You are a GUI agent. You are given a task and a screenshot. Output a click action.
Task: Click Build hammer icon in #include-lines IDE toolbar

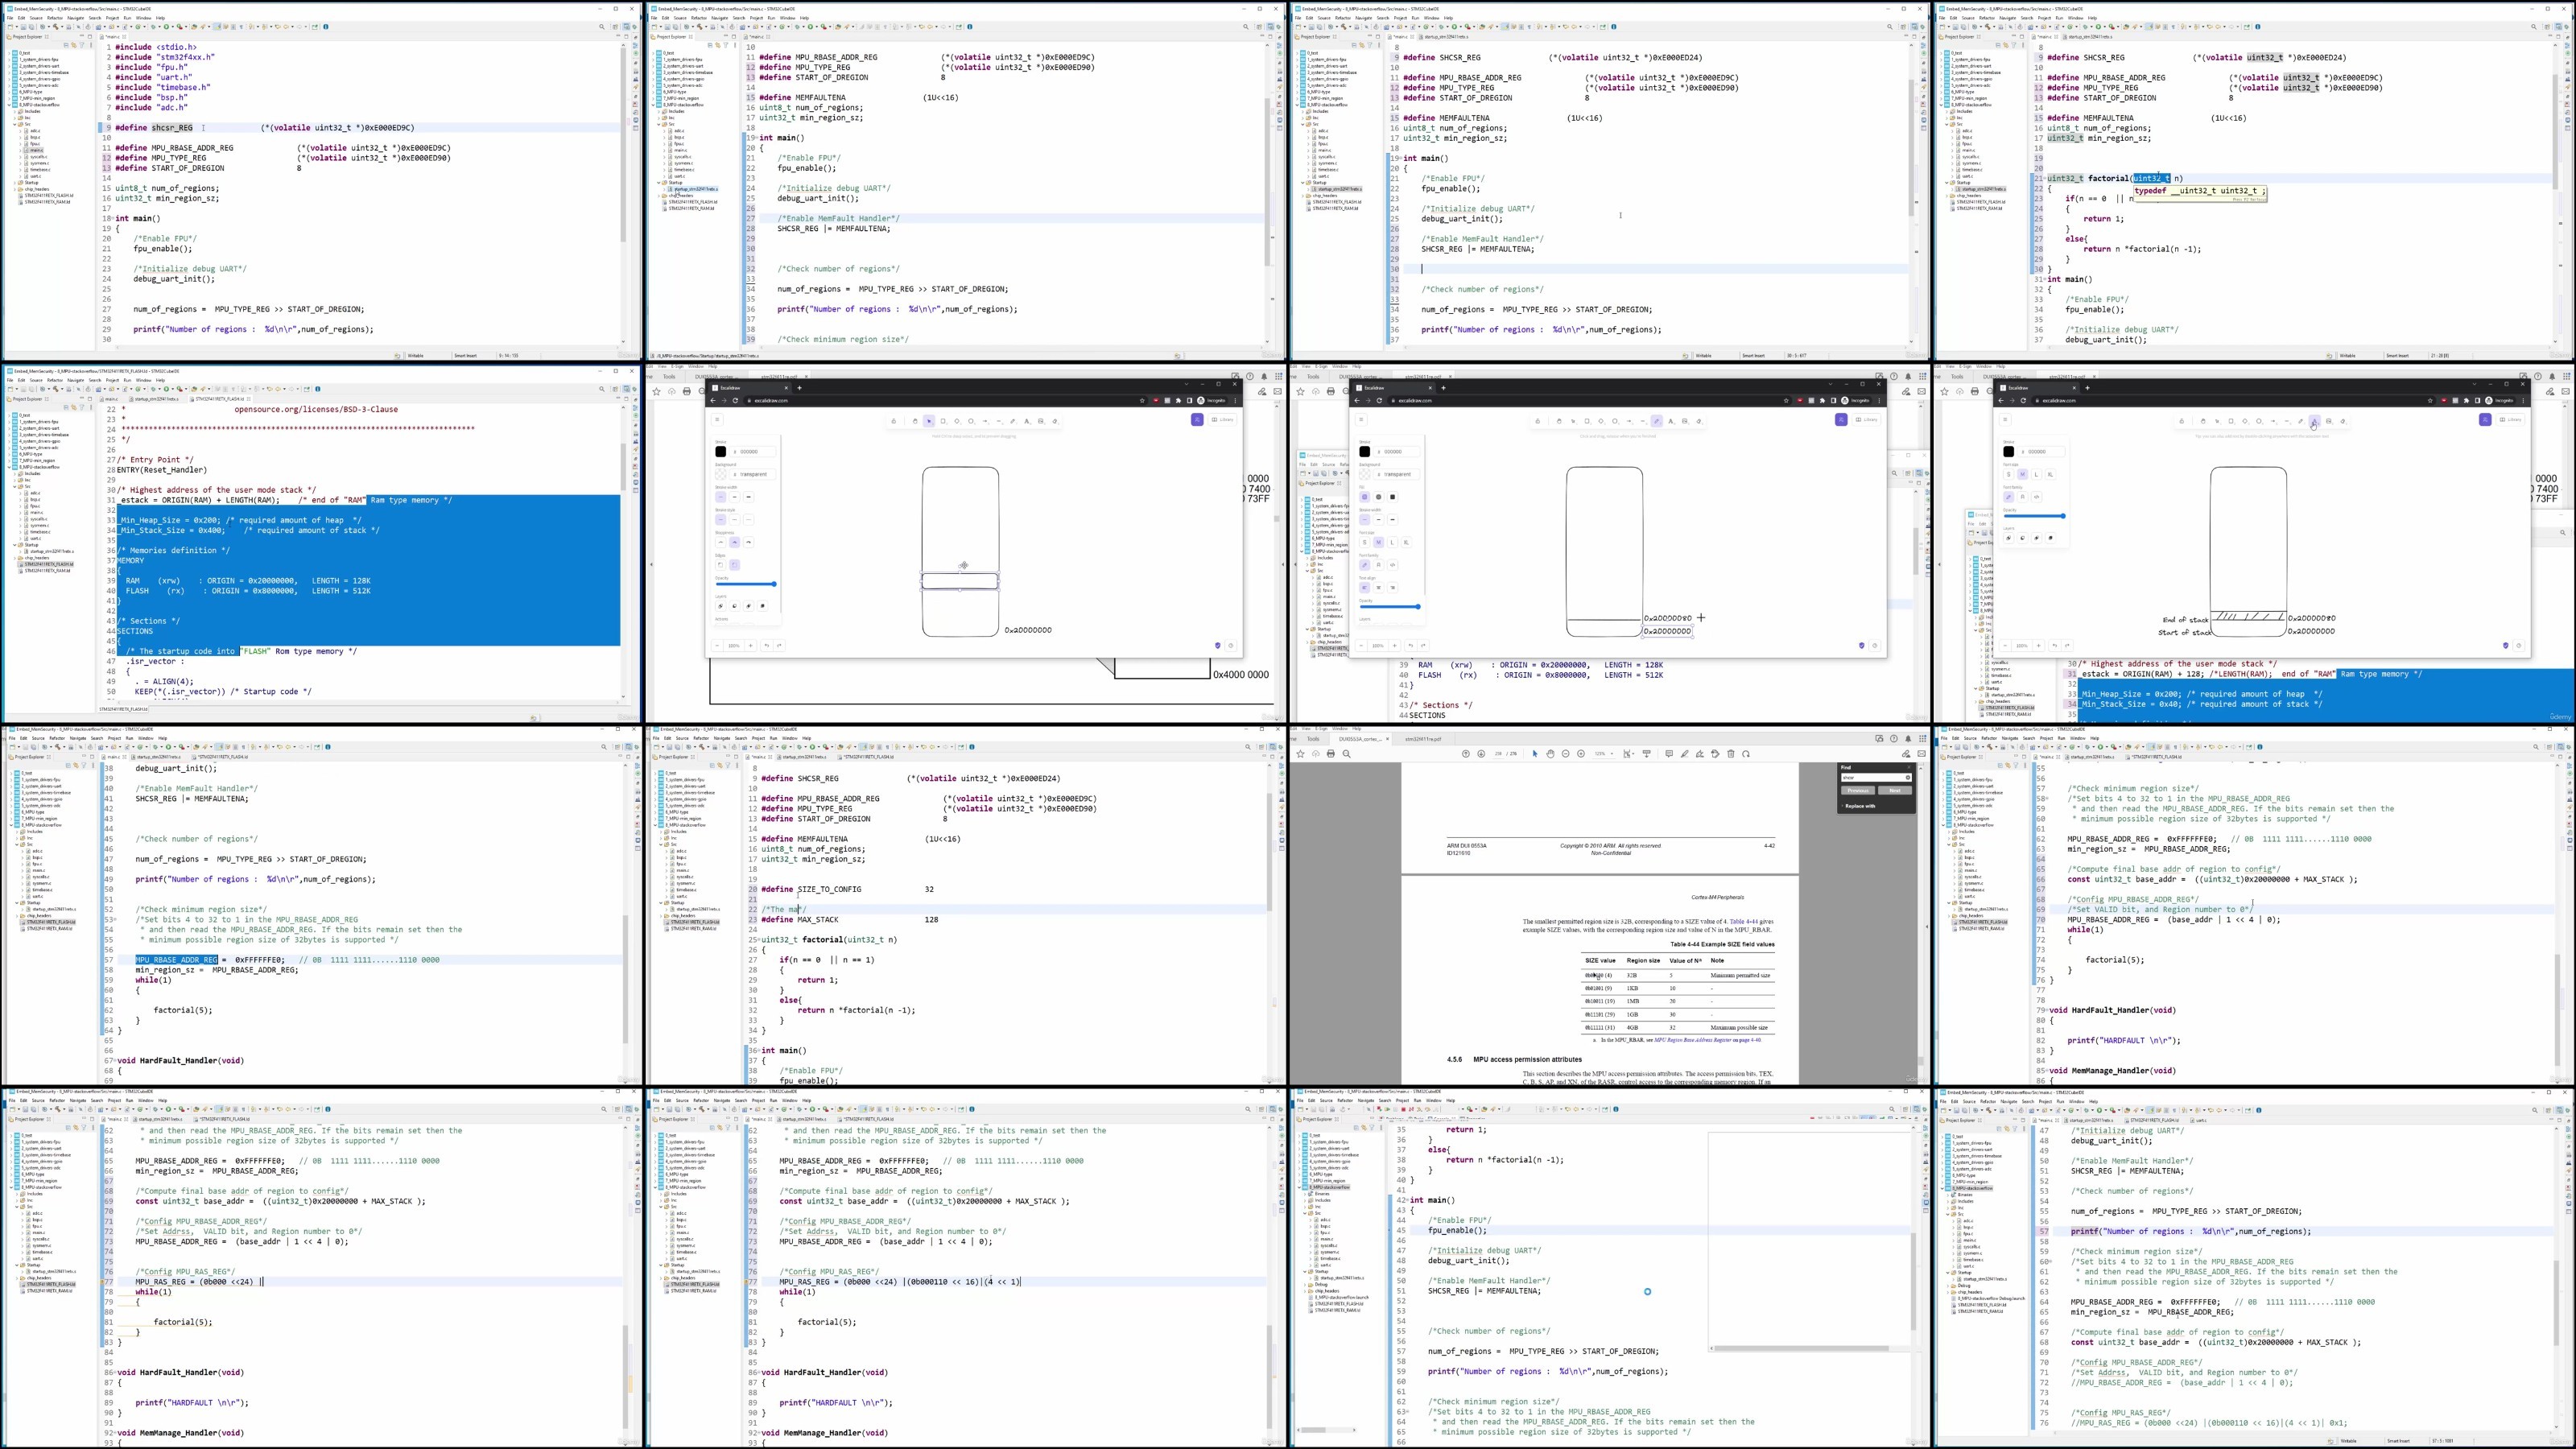56,27
